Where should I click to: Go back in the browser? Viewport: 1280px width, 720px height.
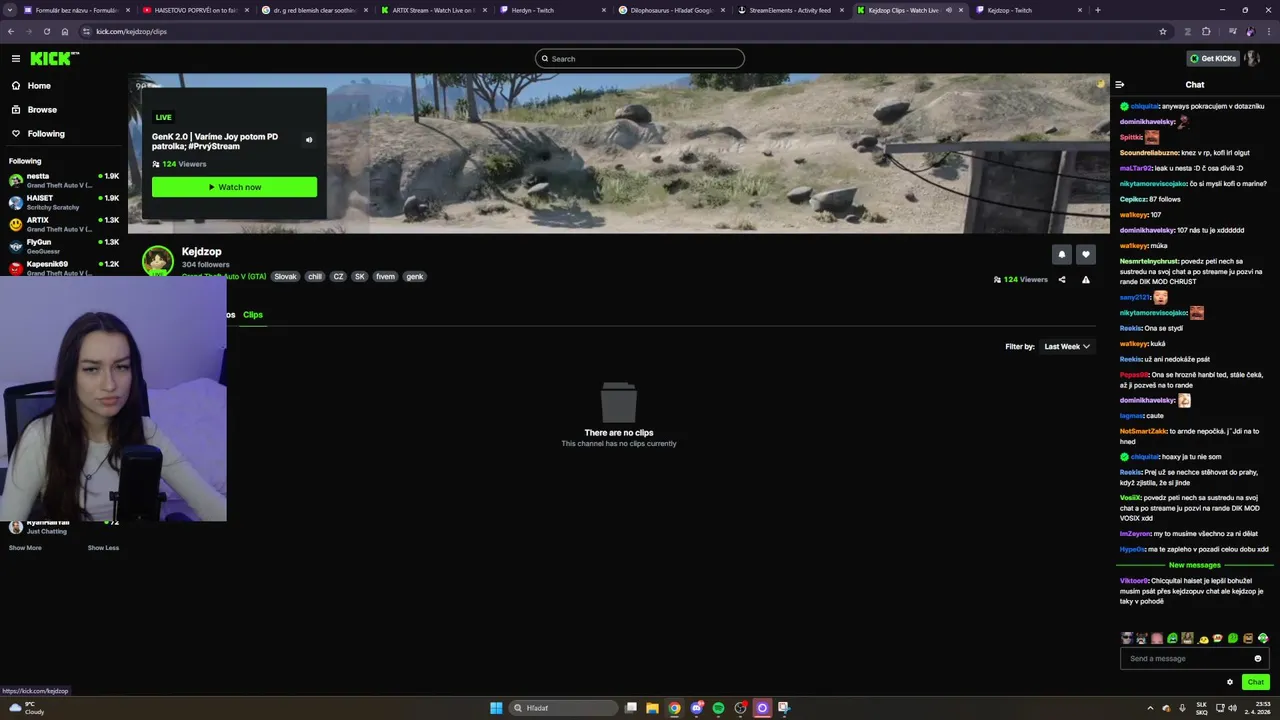click(12, 31)
